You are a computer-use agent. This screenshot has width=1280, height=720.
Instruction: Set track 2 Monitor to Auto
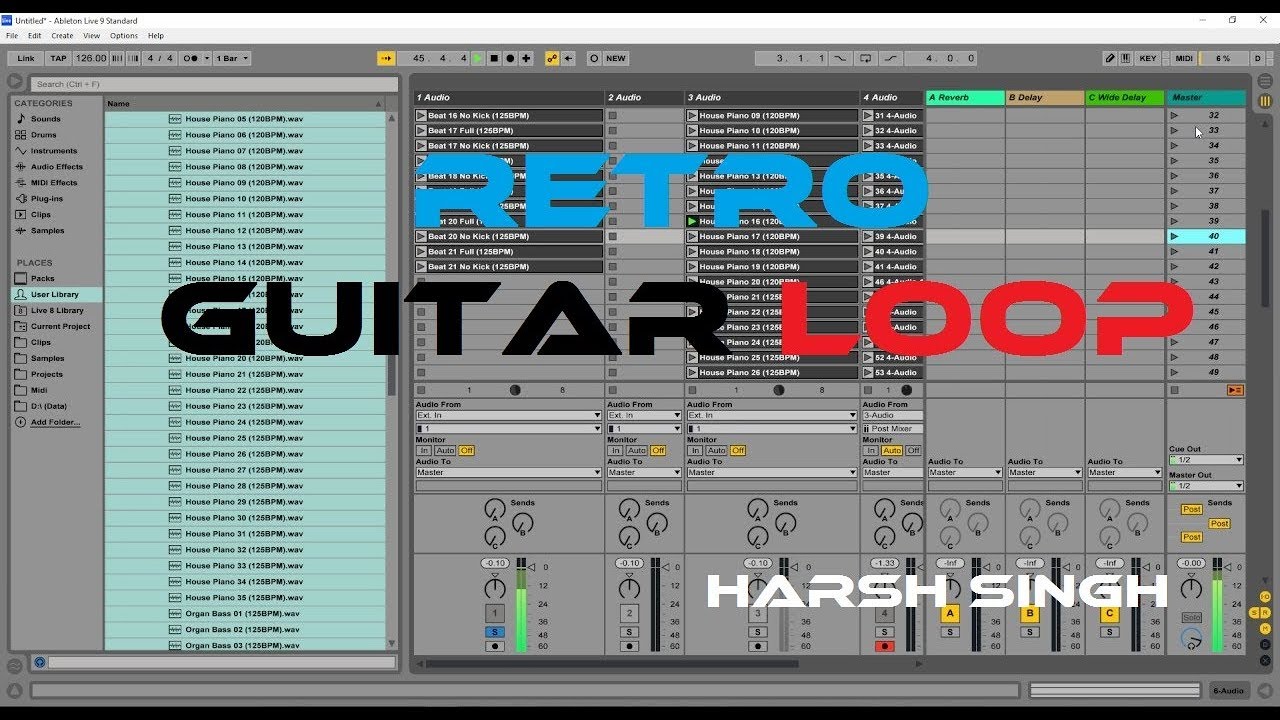click(x=636, y=451)
